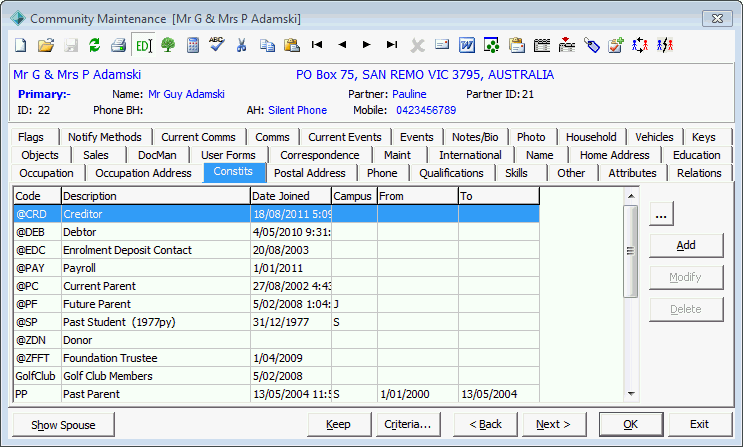Open the envelope card icon
The height and width of the screenshot is (447, 743).
click(x=442, y=45)
